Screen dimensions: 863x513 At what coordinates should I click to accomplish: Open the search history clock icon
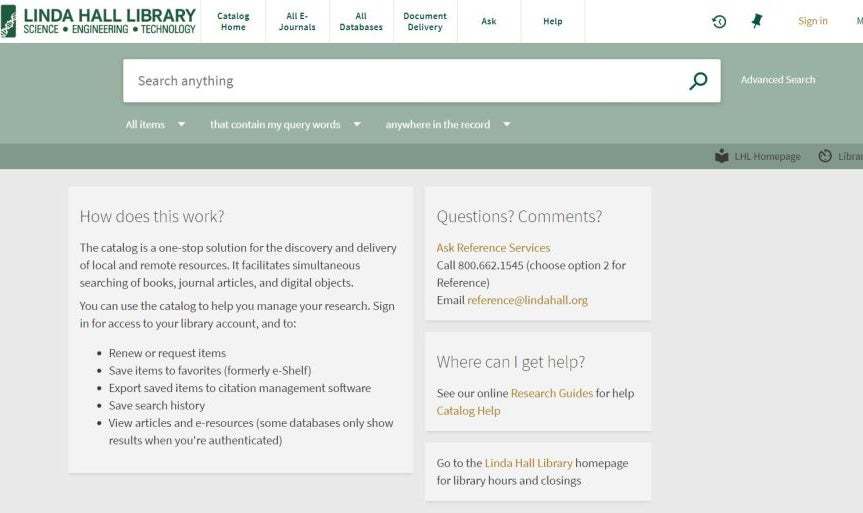click(x=719, y=21)
